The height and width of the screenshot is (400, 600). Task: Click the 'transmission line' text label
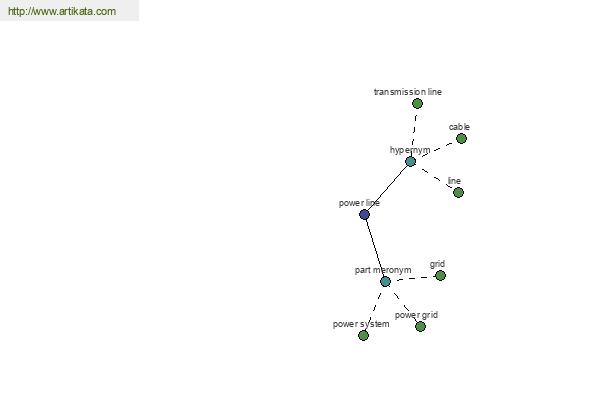point(408,92)
